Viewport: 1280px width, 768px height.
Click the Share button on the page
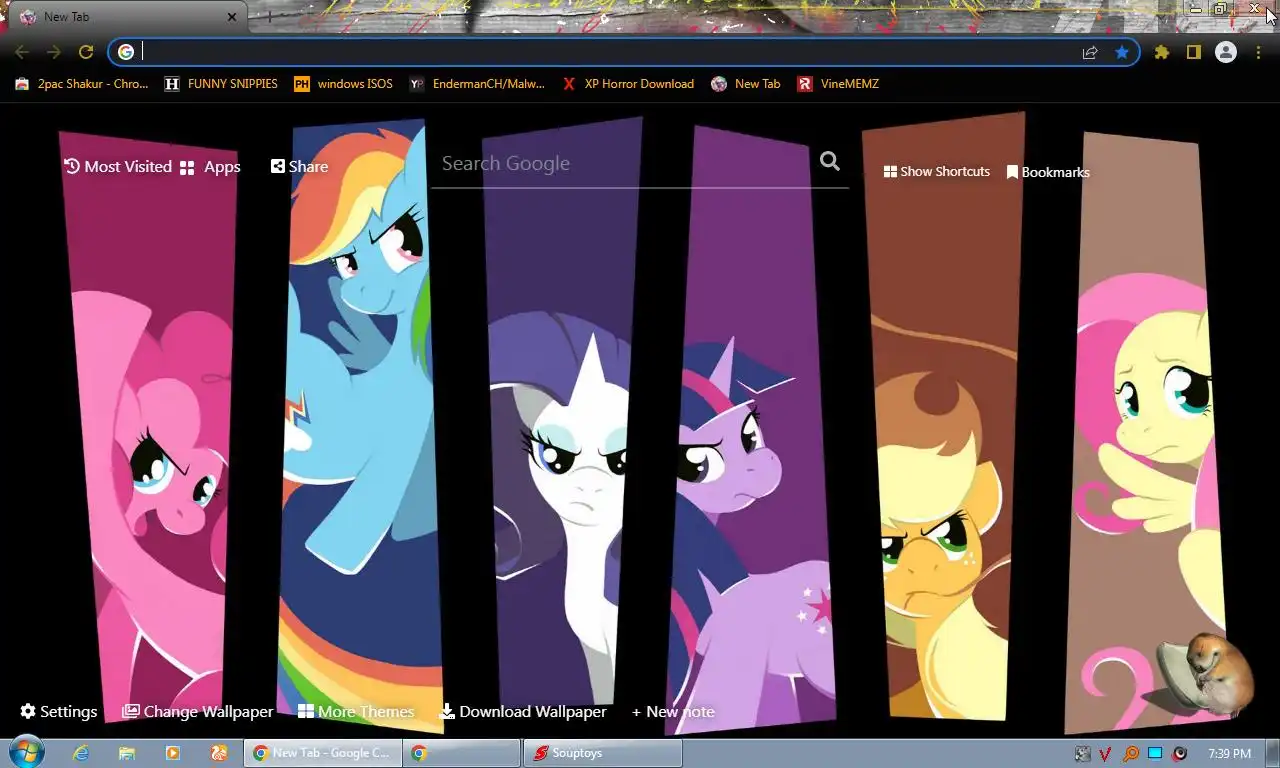299,167
